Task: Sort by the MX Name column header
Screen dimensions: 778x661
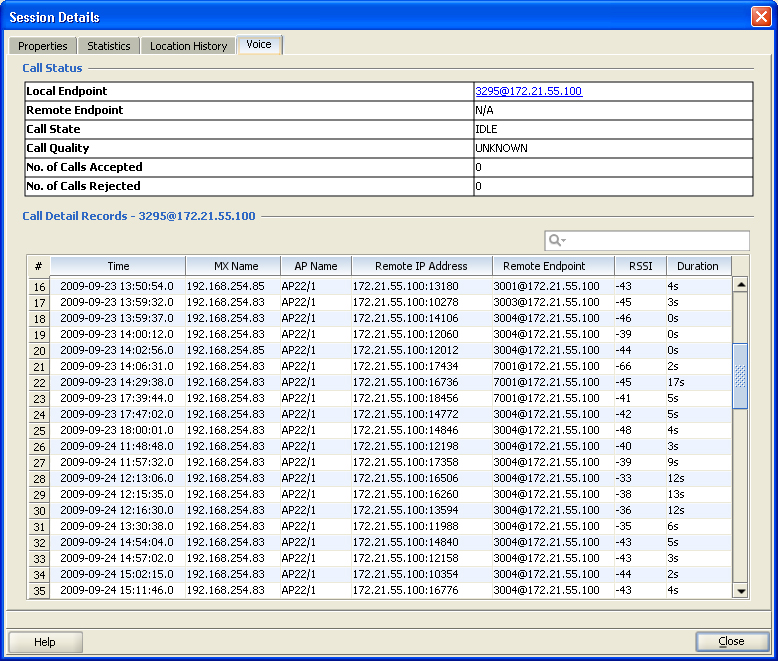Action: coord(236,266)
